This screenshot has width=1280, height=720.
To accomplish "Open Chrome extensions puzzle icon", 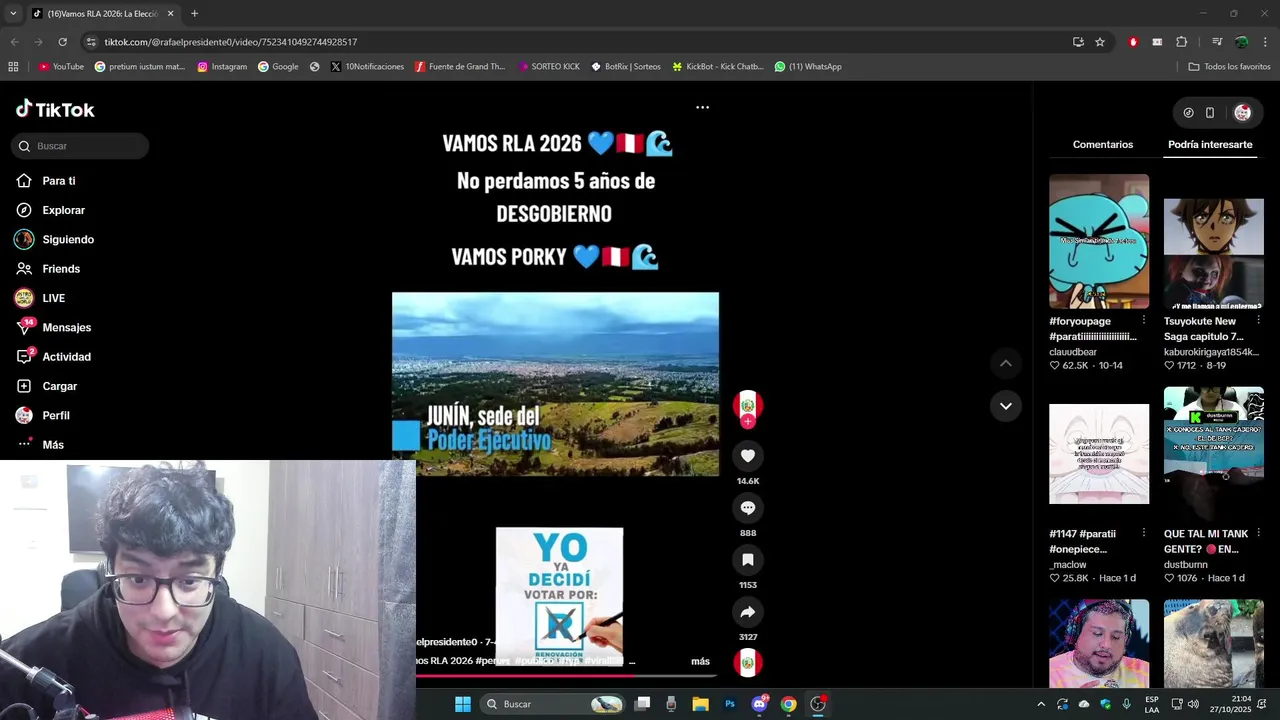I will pos(1181,42).
